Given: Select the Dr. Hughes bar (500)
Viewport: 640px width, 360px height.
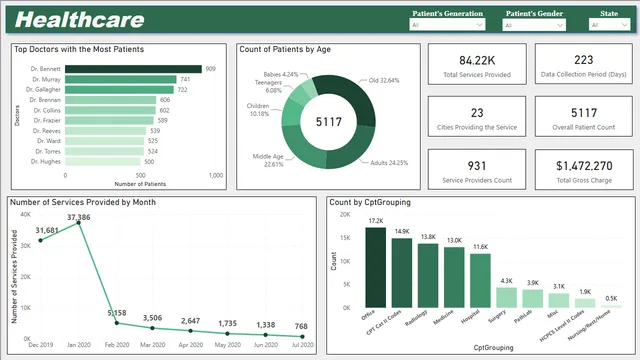Looking at the screenshot, I should point(102,162).
